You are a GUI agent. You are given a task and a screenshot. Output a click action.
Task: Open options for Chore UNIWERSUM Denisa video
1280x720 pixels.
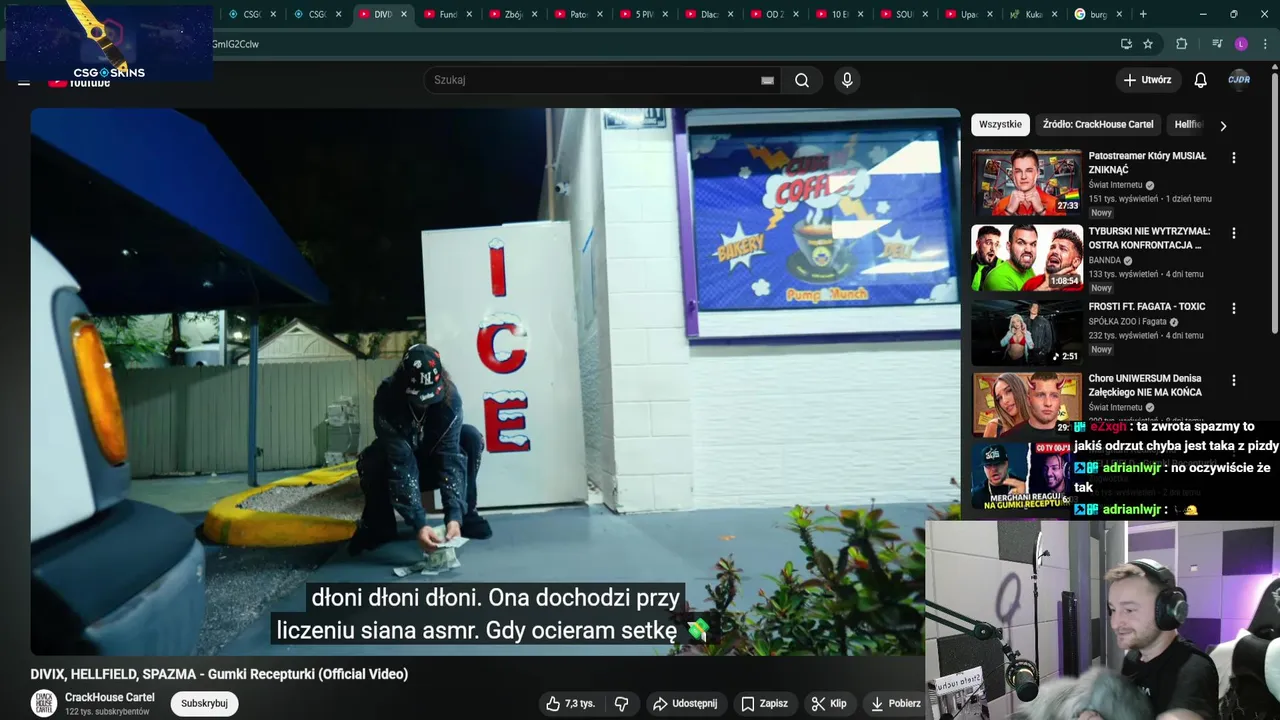[x=1234, y=381]
